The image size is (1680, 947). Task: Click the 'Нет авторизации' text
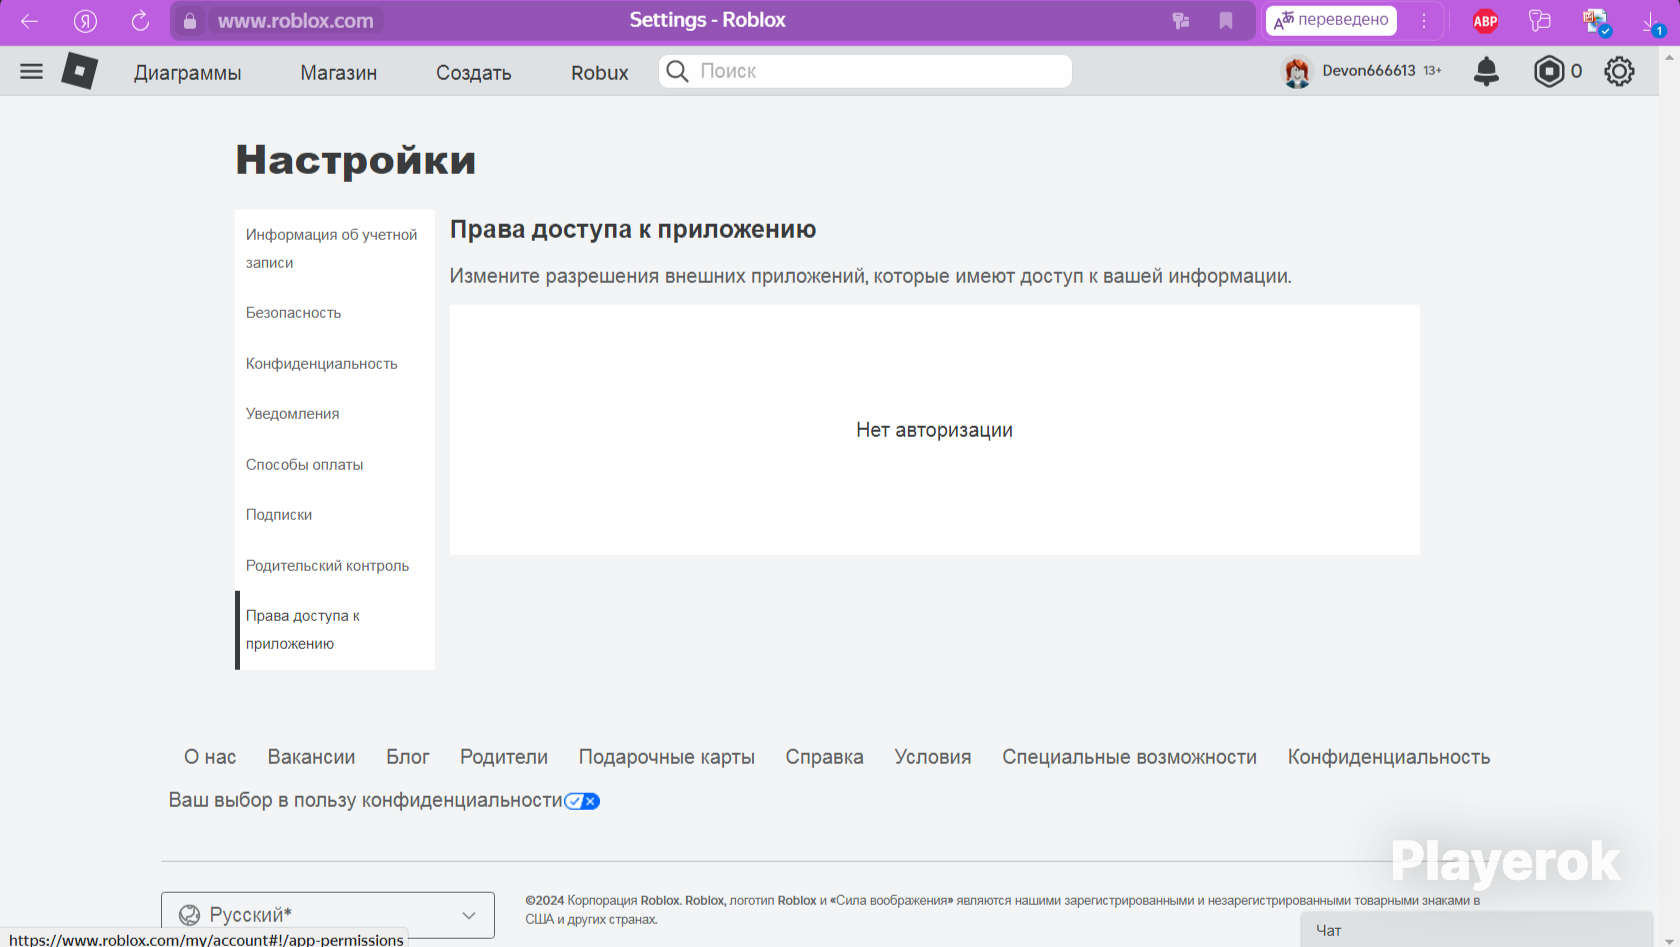(x=934, y=430)
